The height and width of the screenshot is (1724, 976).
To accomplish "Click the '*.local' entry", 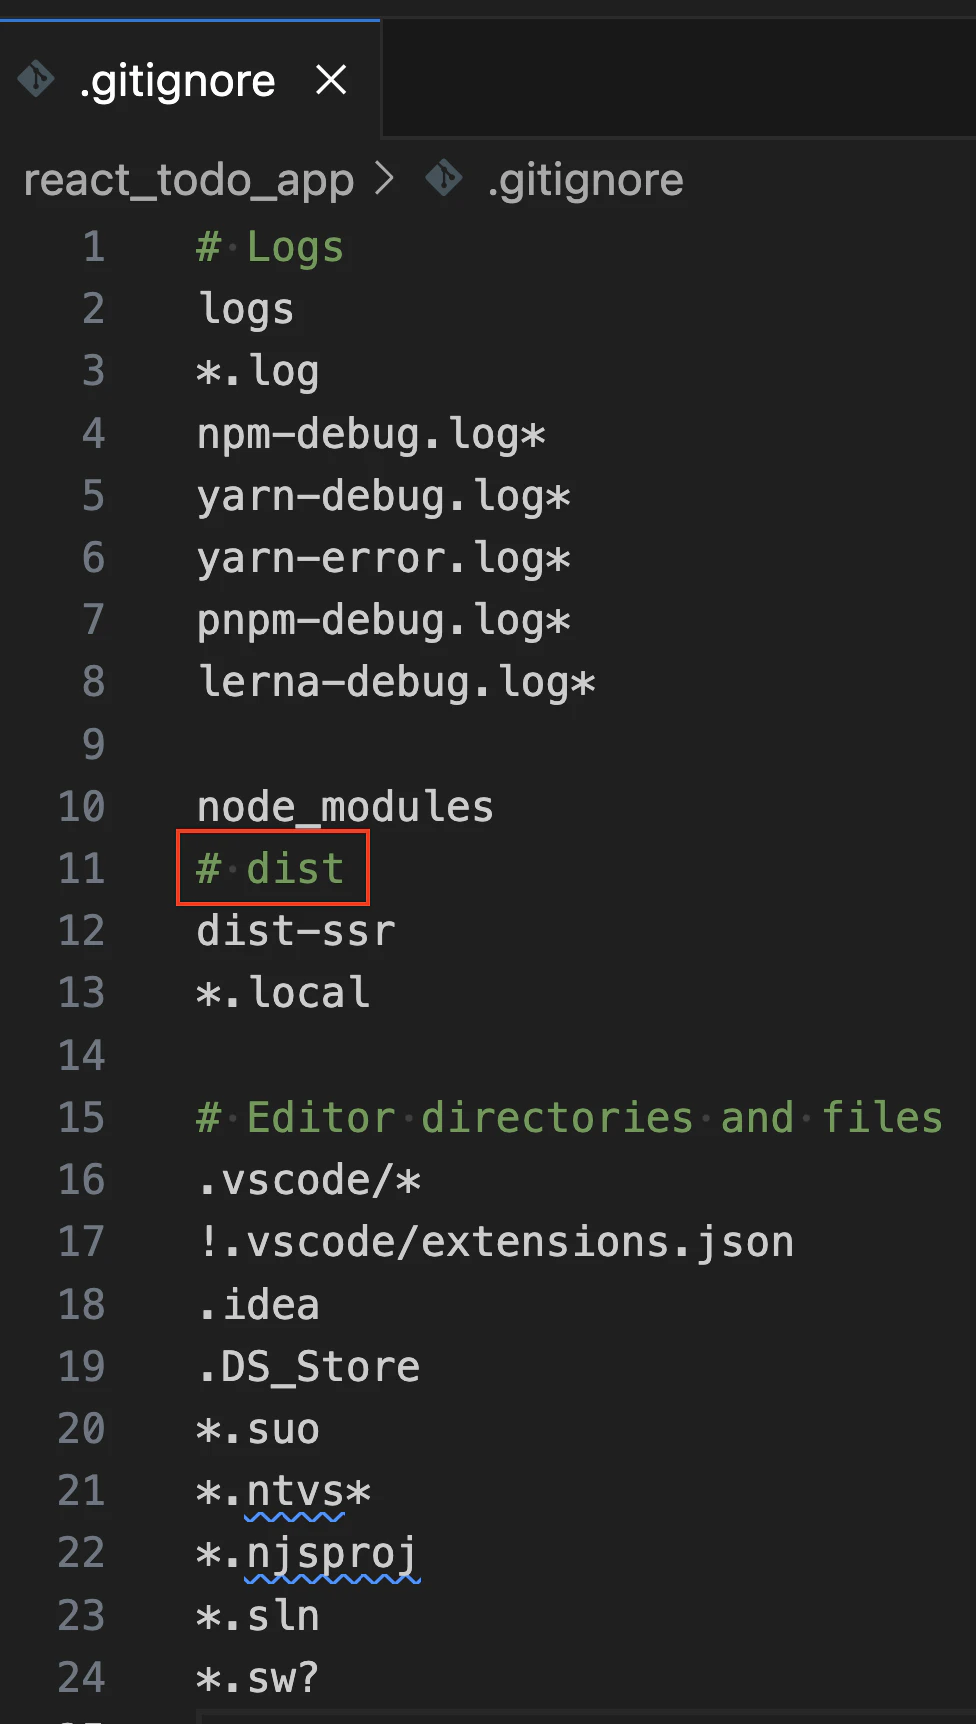I will pyautogui.click(x=283, y=993).
